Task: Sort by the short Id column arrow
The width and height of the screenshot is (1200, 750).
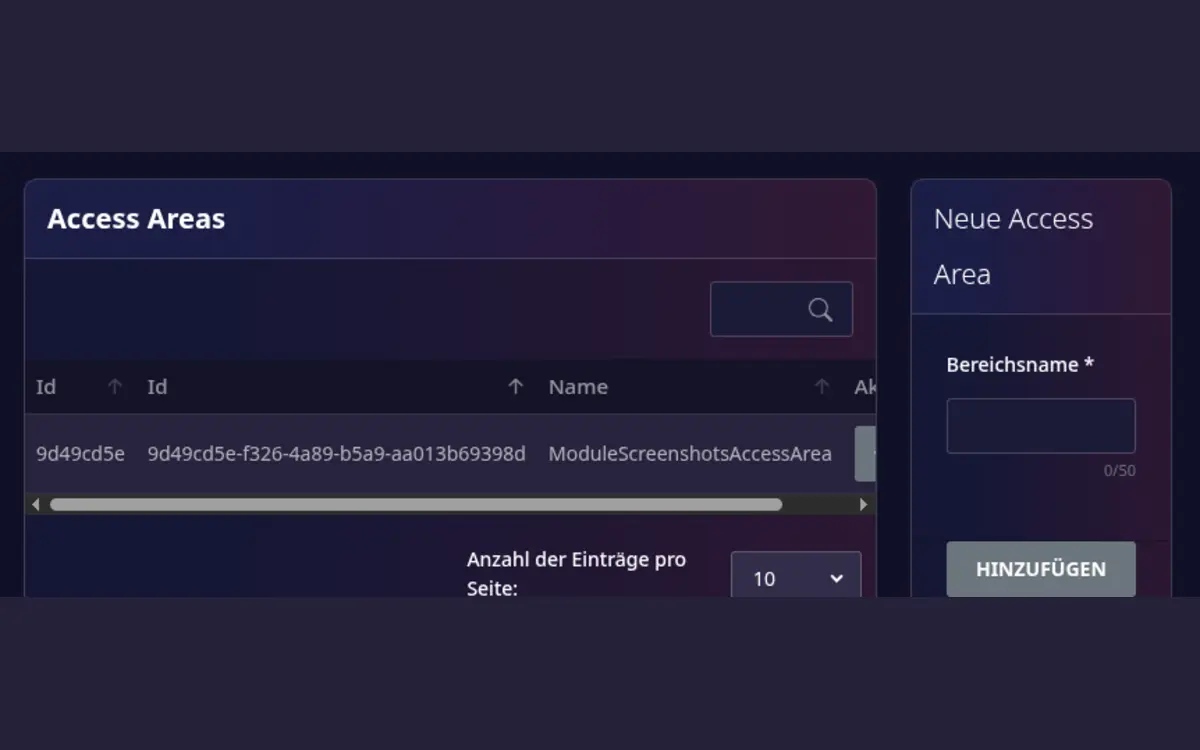Action: (x=115, y=387)
